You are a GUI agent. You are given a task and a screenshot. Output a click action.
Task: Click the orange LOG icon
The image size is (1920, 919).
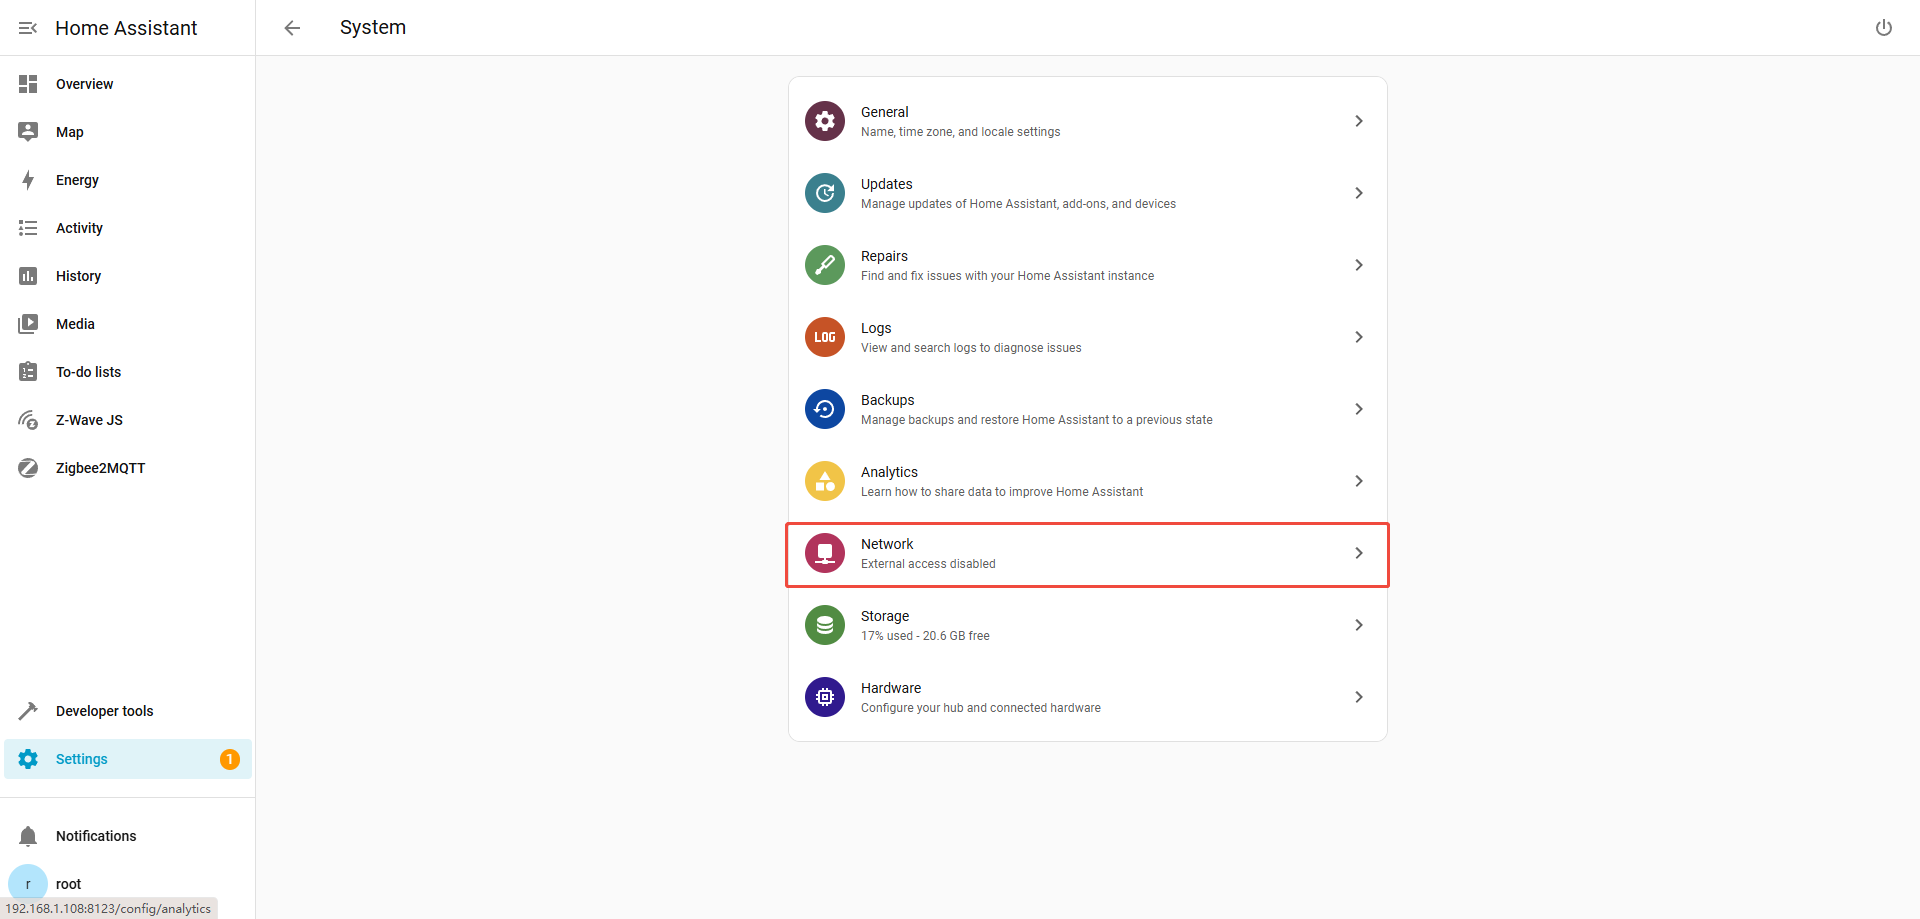point(824,337)
